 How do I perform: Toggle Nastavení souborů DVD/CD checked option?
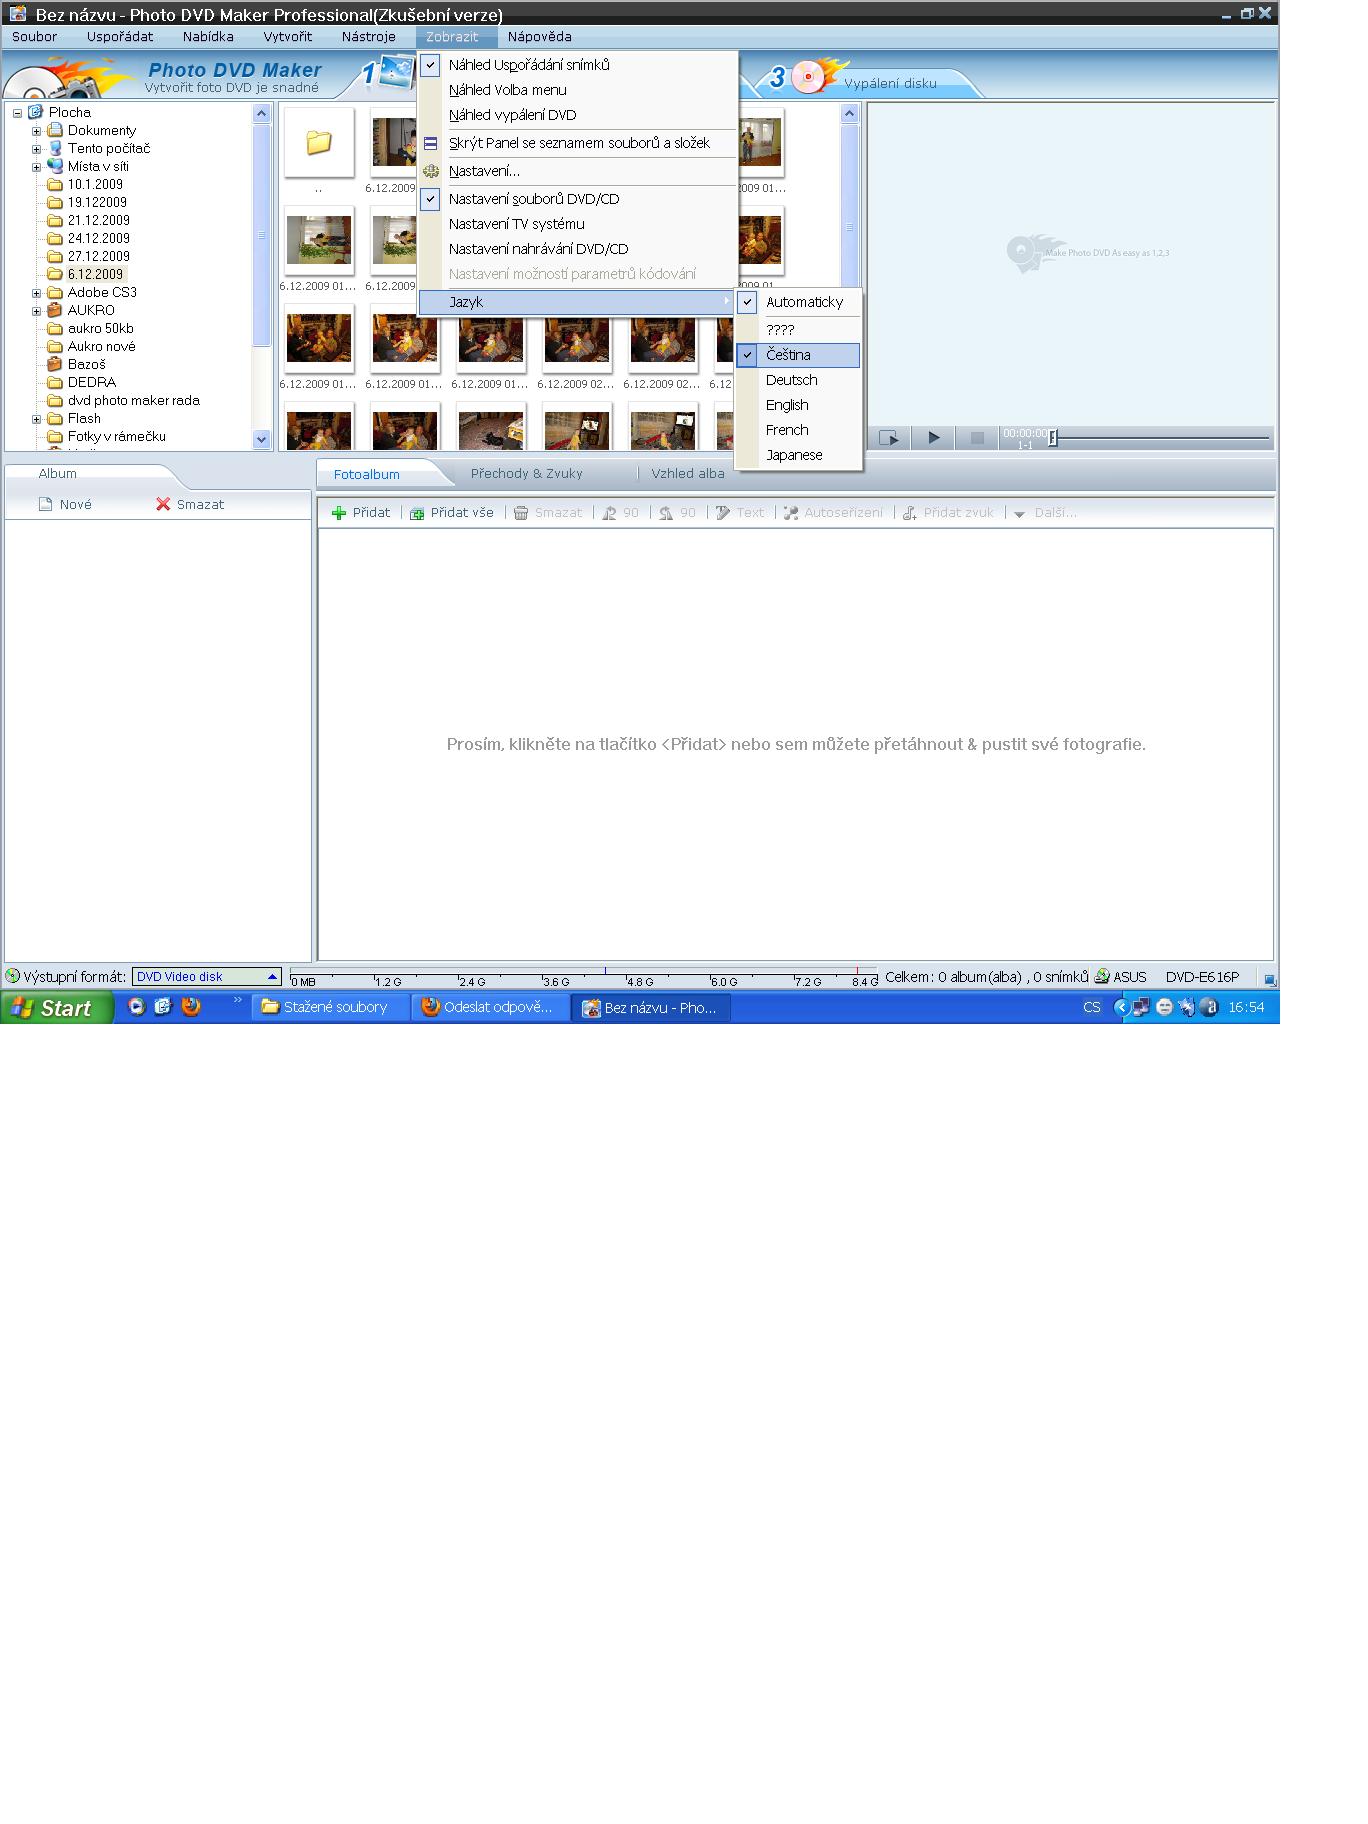tap(533, 199)
